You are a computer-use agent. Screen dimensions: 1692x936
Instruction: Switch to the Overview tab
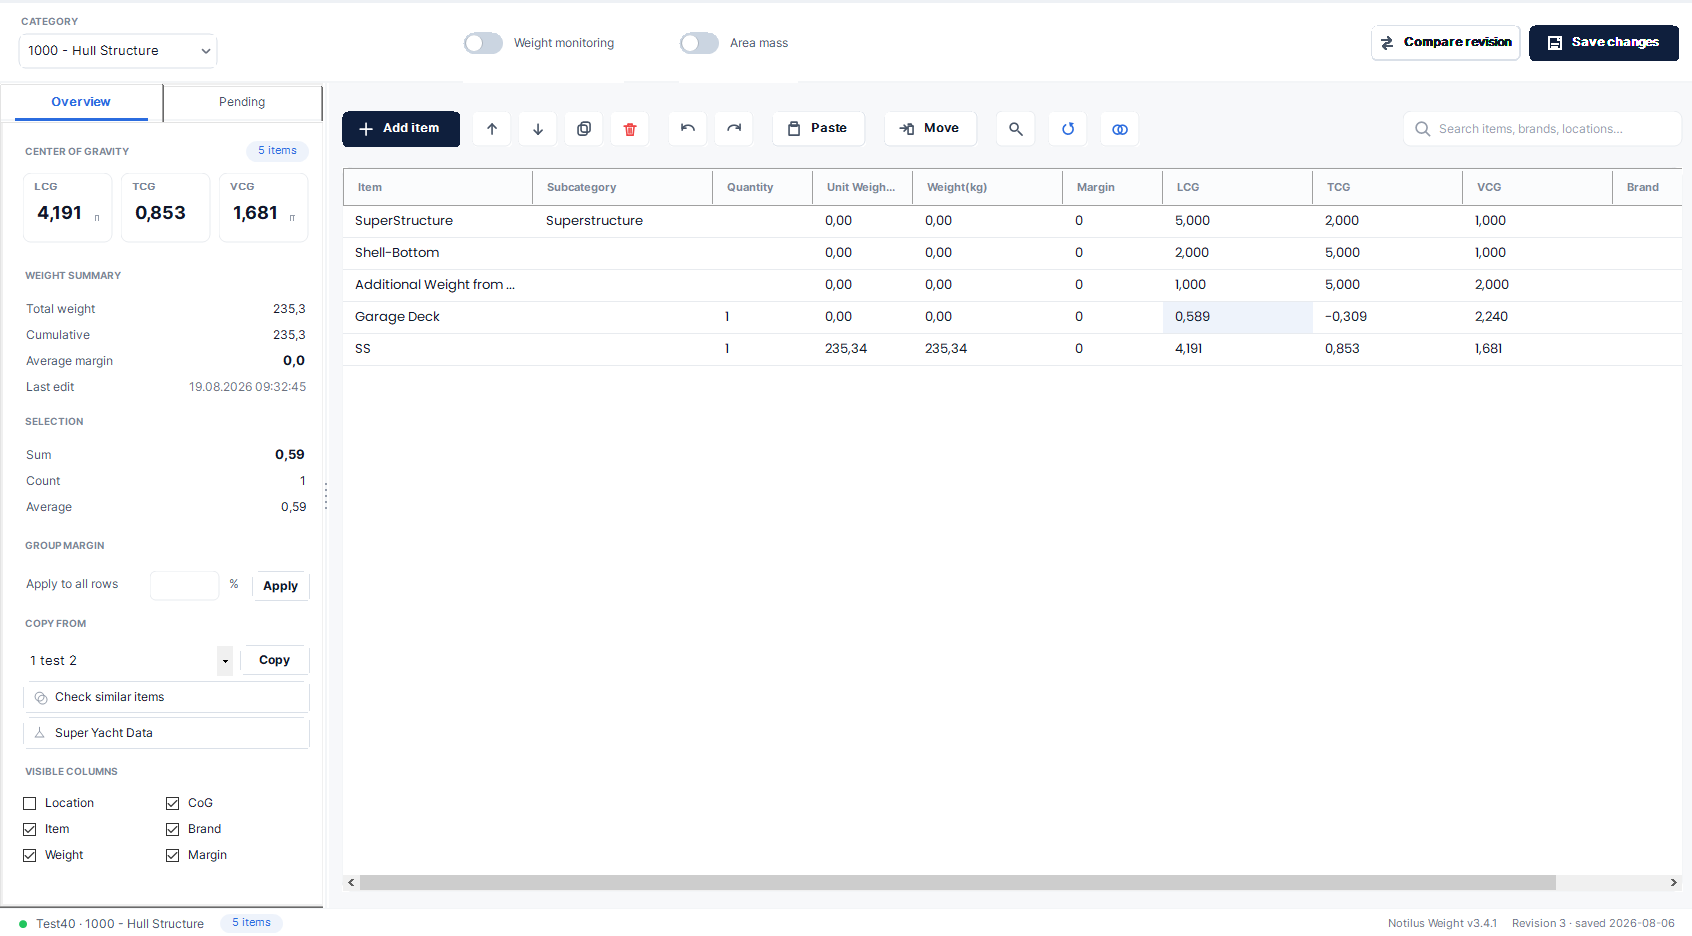tap(81, 102)
